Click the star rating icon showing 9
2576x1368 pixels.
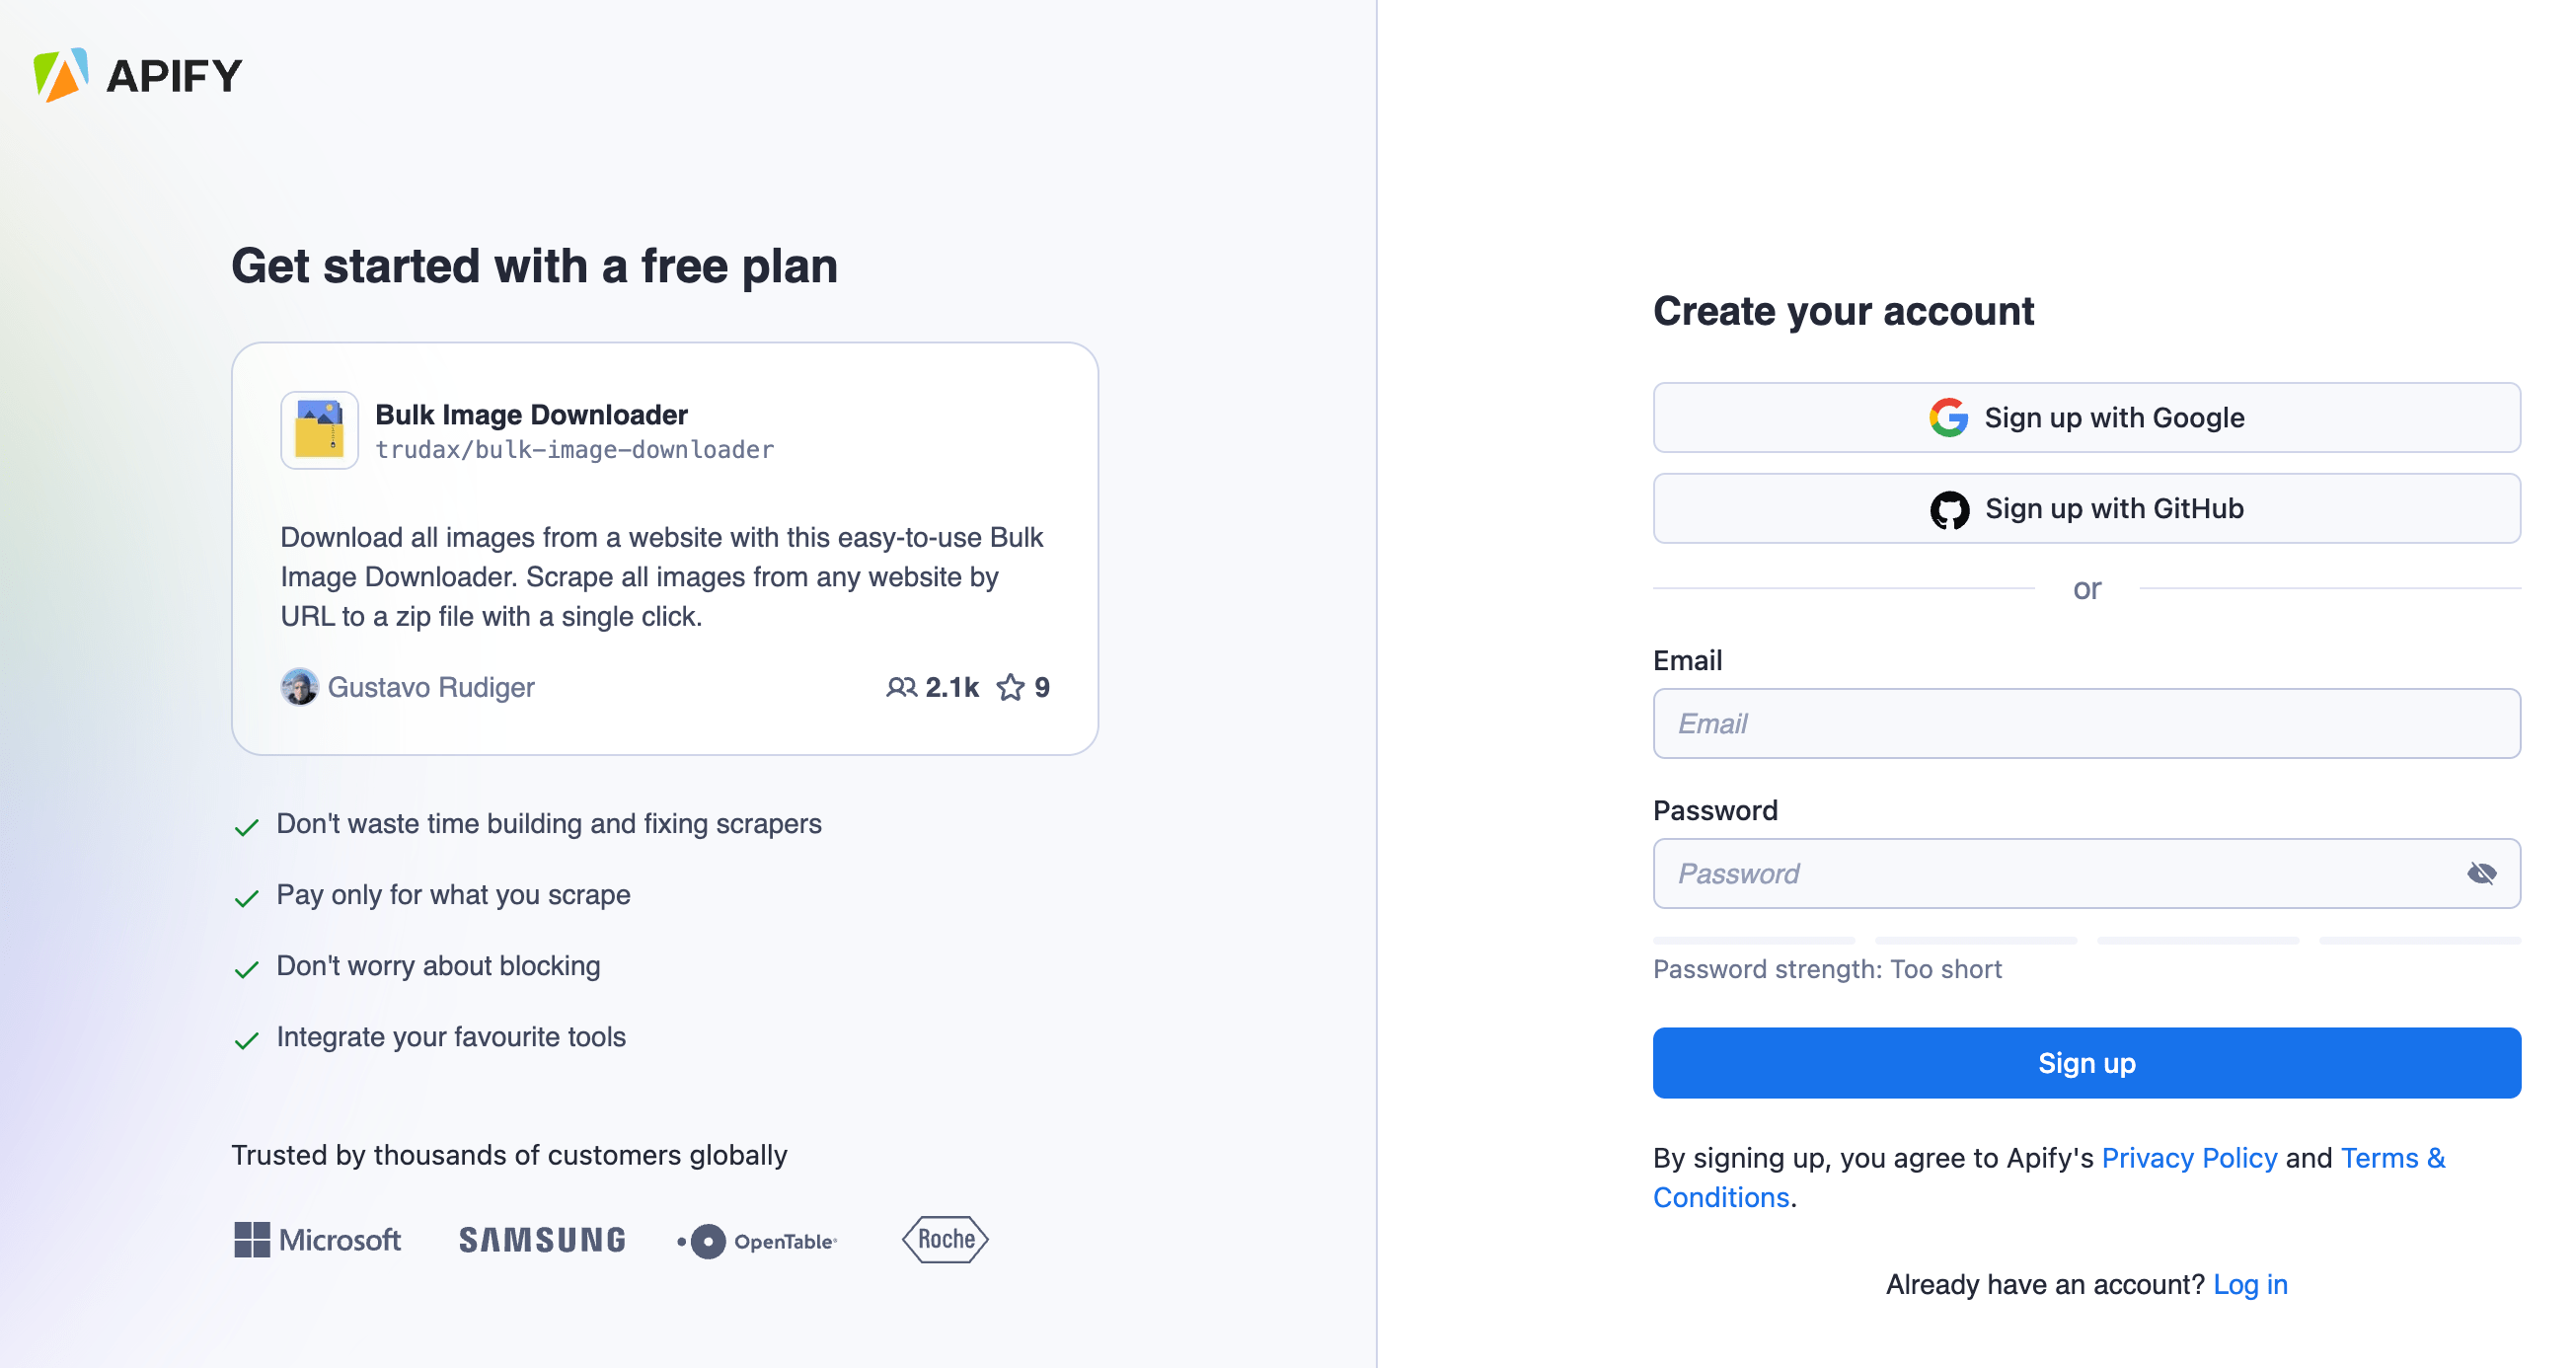tap(1011, 687)
